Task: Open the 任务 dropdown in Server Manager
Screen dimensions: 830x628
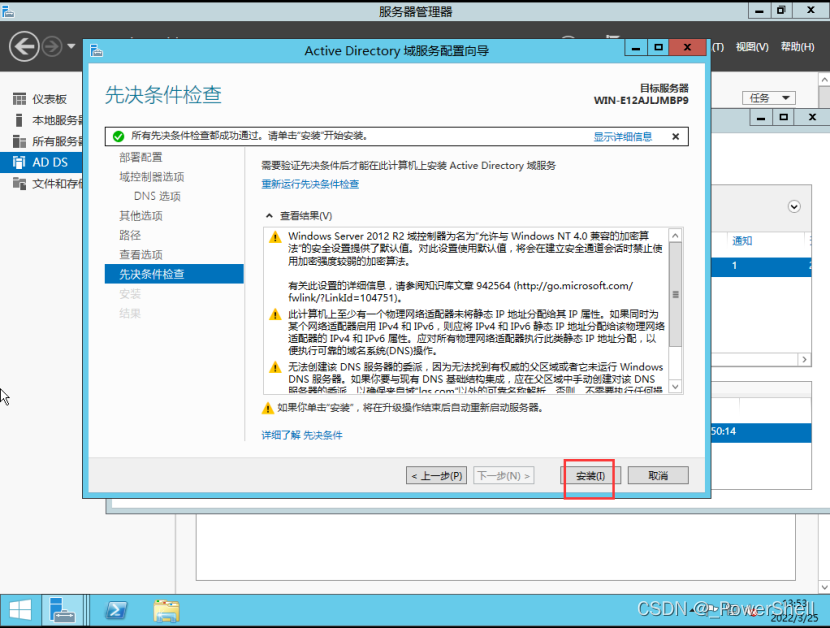Action: [769, 98]
